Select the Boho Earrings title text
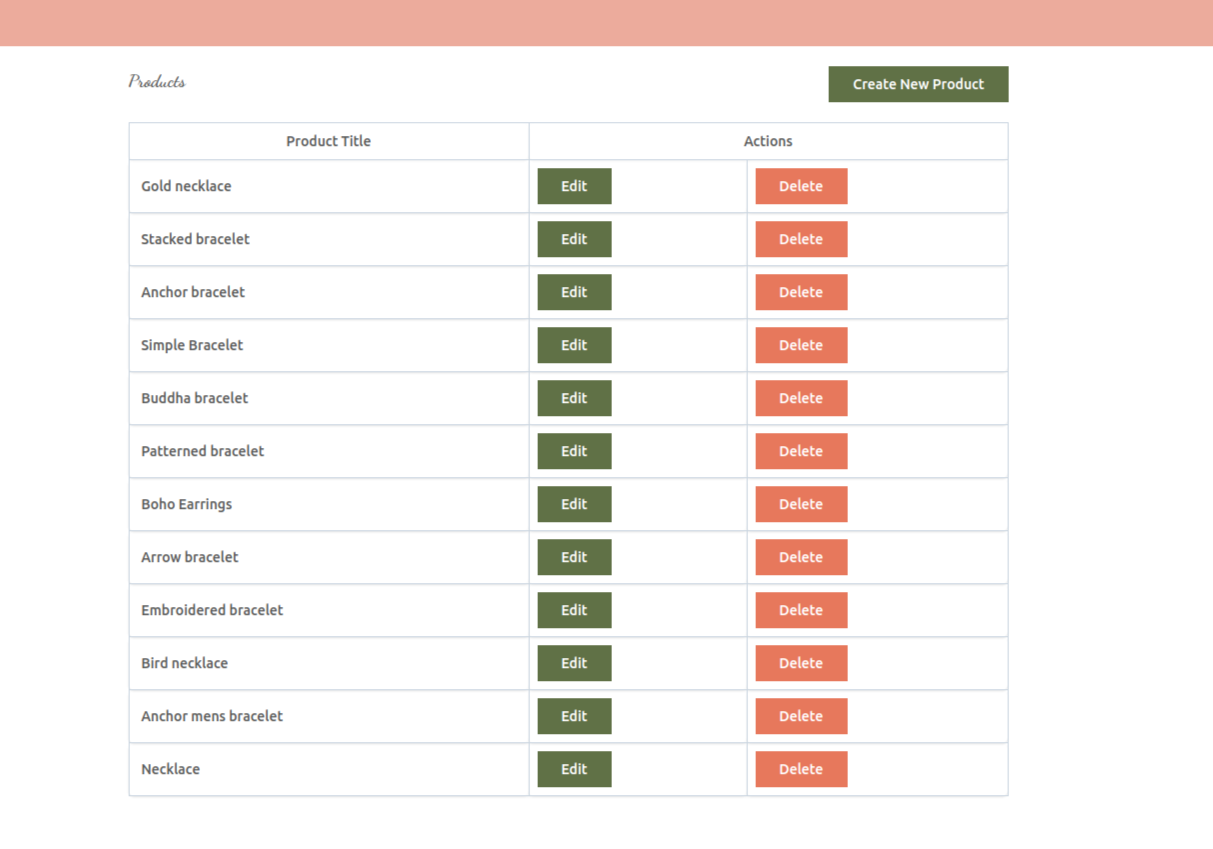 (186, 504)
